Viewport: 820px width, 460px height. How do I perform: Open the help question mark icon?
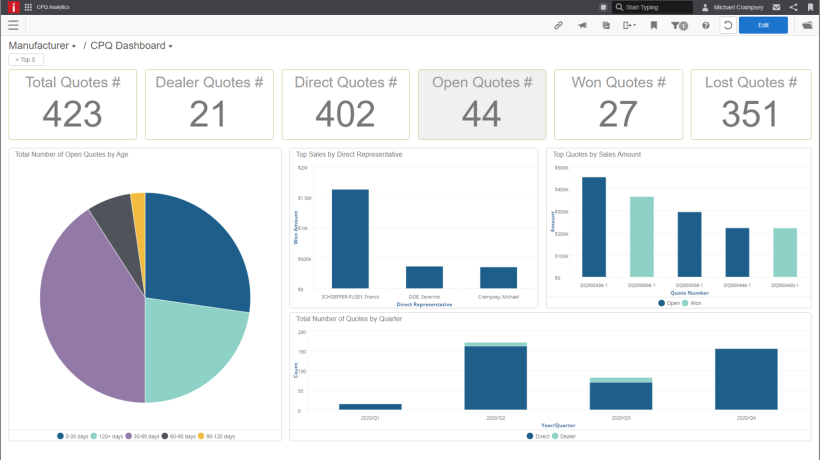pyautogui.click(x=705, y=25)
